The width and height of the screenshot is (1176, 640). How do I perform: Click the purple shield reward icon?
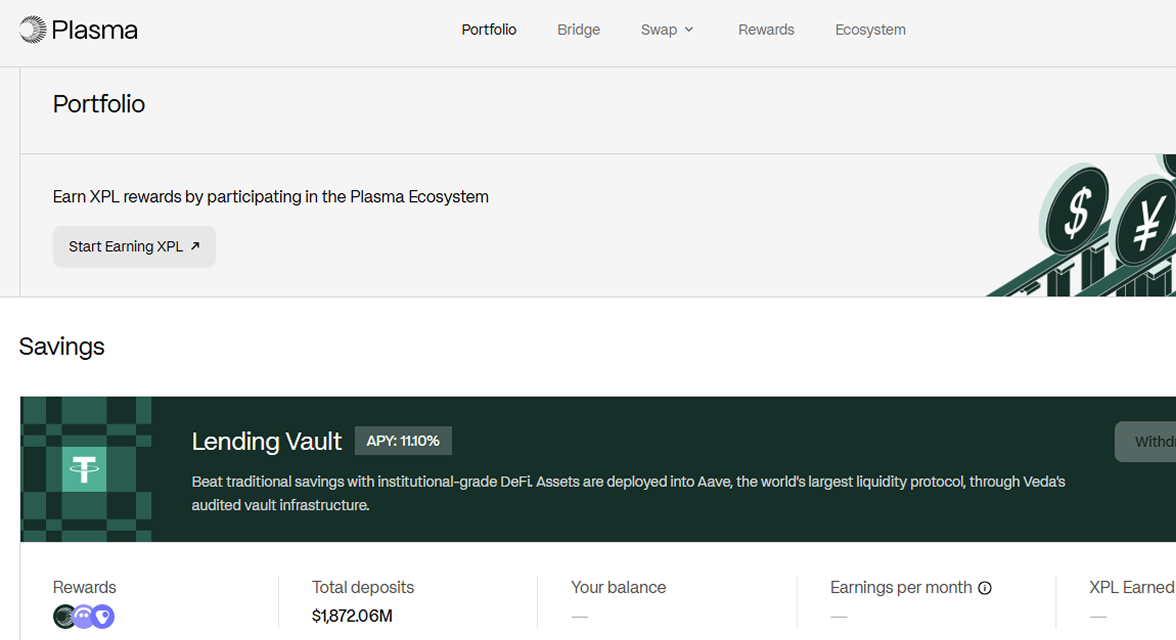[x=103, y=617]
